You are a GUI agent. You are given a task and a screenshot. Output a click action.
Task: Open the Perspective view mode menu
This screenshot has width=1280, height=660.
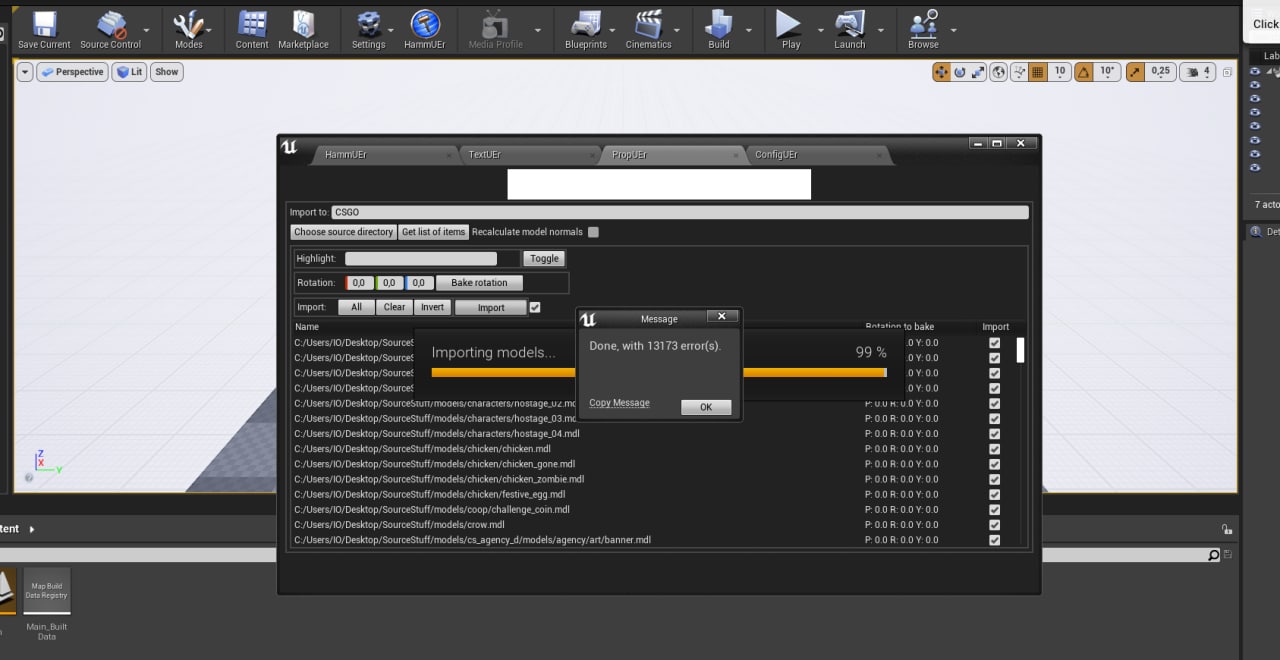click(x=72, y=72)
